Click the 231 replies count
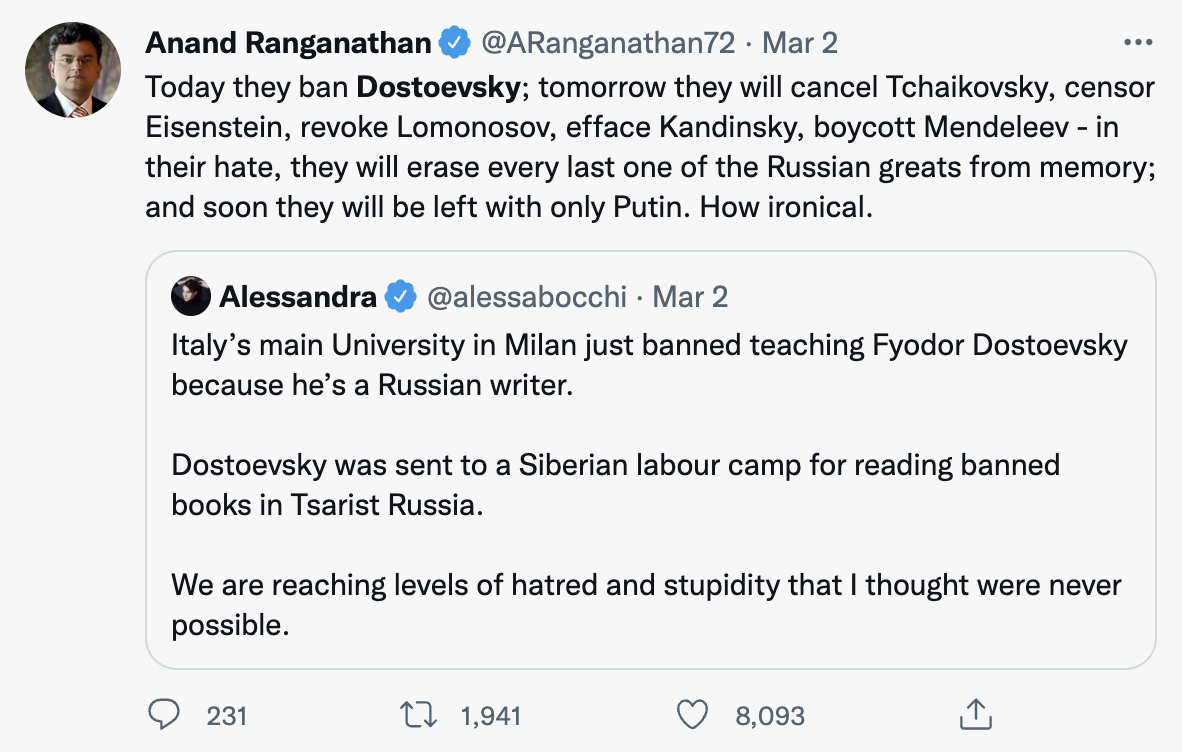Viewport: 1182px width, 752px height. 227,715
